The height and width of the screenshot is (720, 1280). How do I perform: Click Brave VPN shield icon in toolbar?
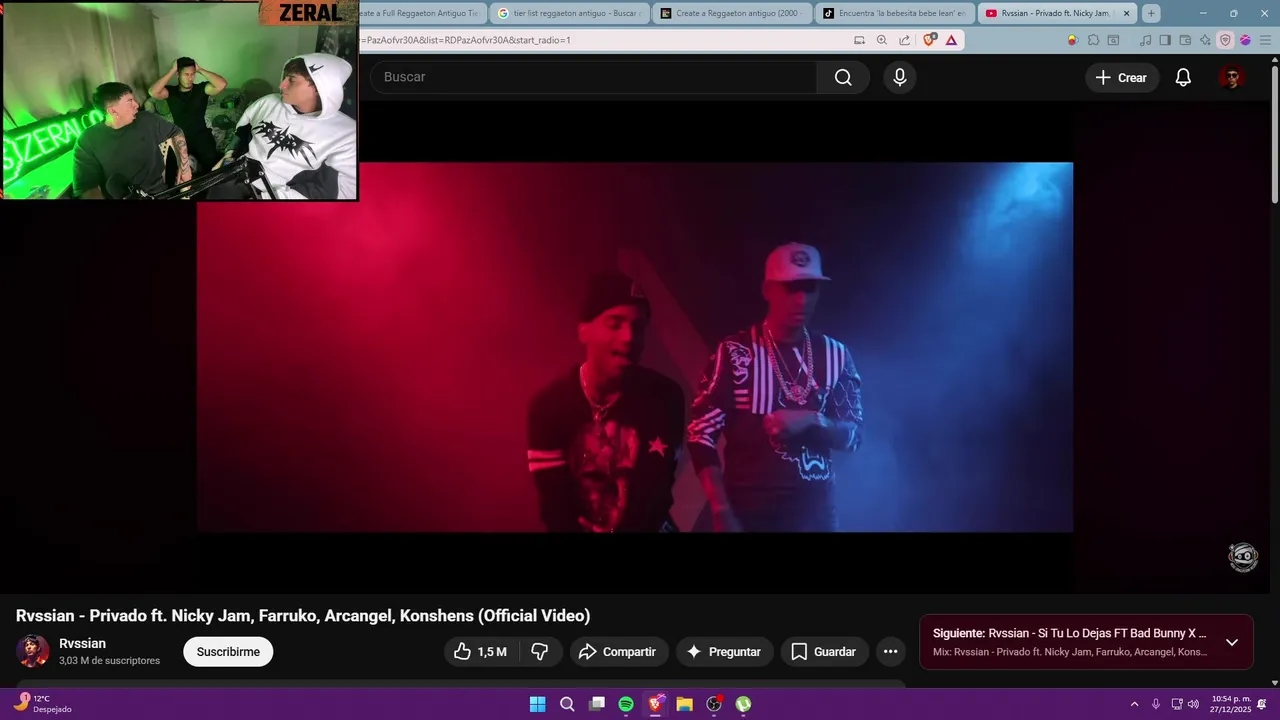coord(1225,40)
